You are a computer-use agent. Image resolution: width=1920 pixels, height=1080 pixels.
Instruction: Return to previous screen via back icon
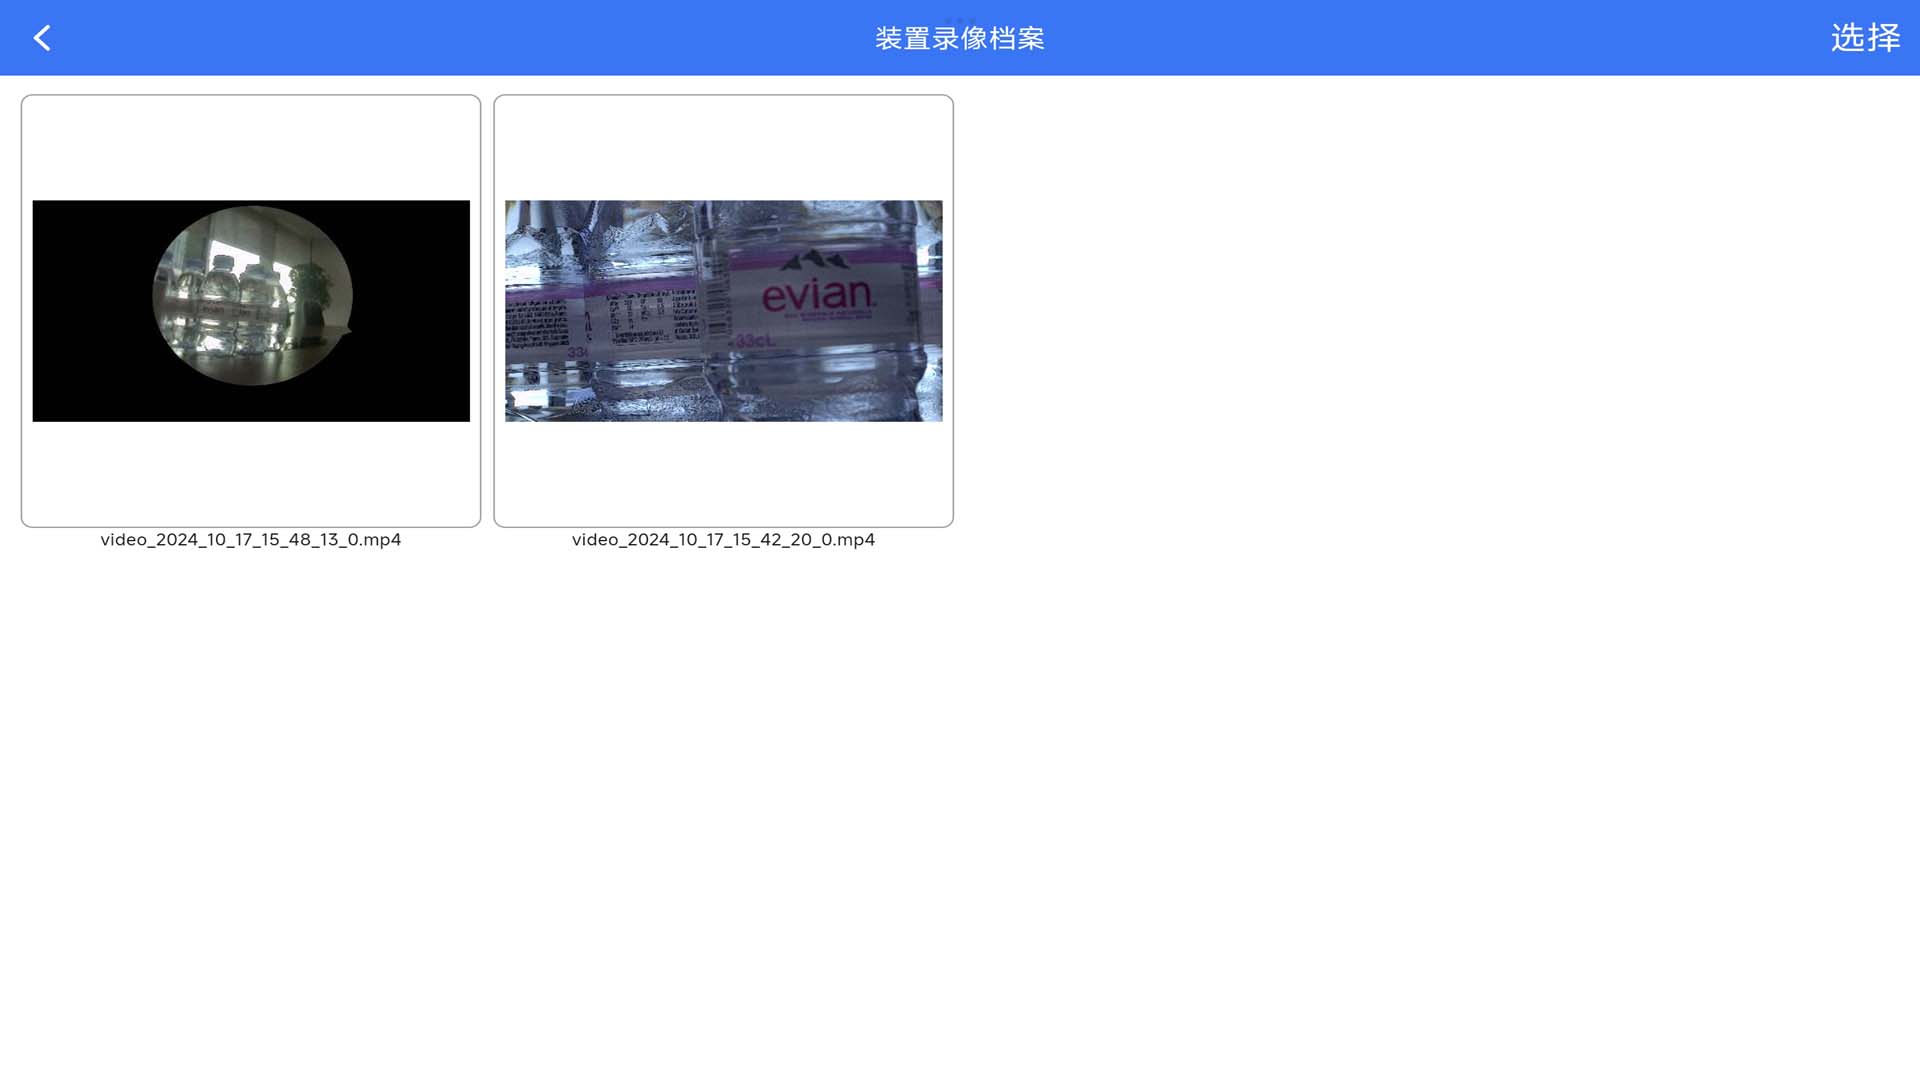point(42,38)
